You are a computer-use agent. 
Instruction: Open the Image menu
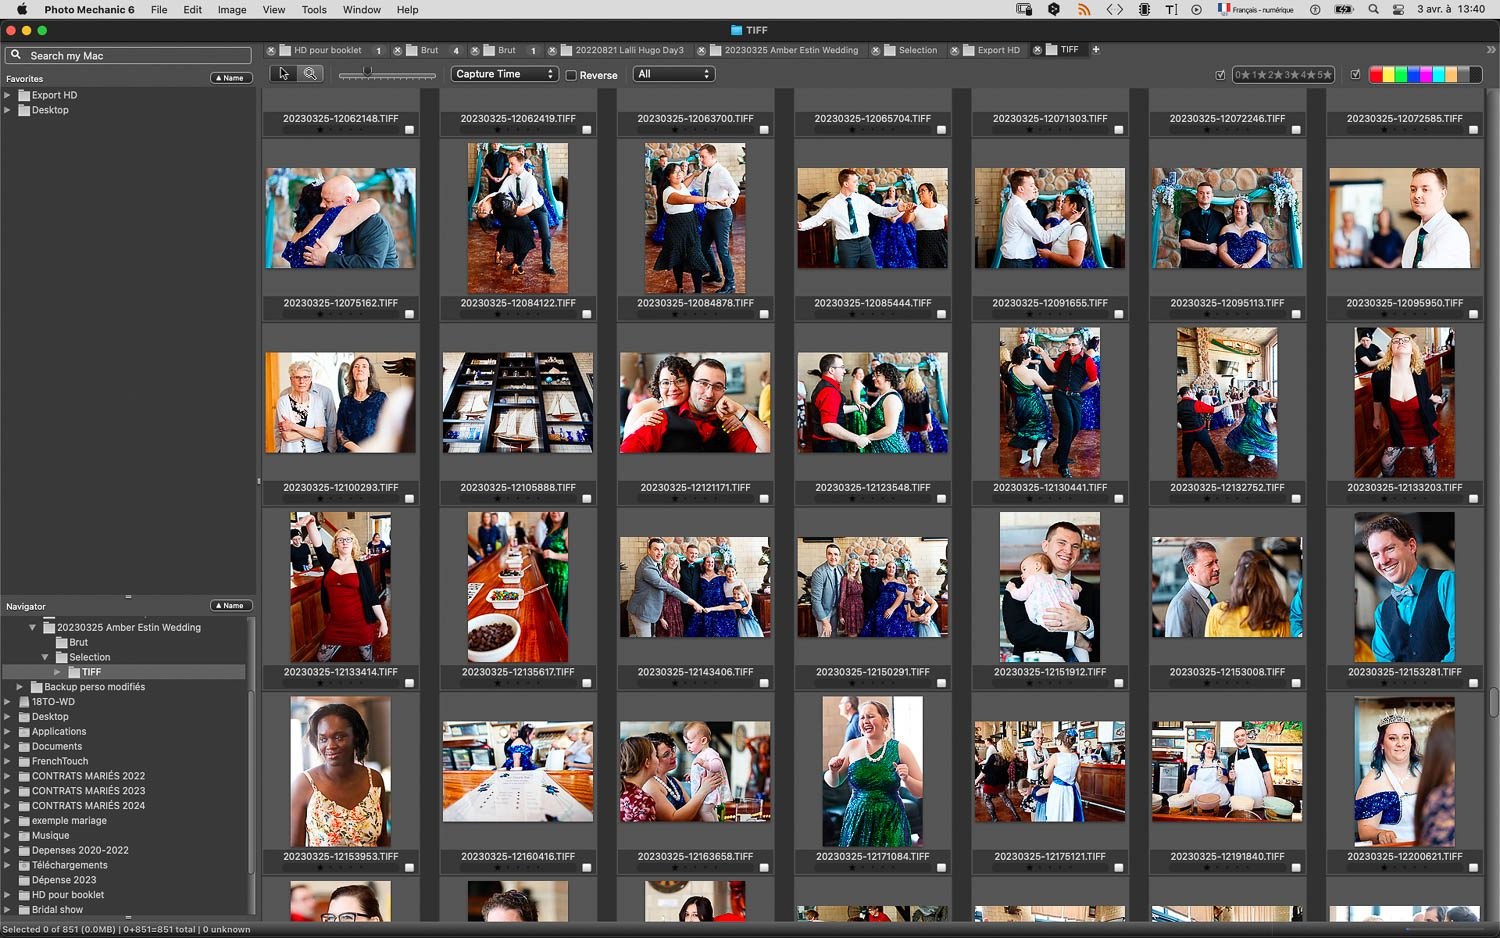pyautogui.click(x=232, y=9)
